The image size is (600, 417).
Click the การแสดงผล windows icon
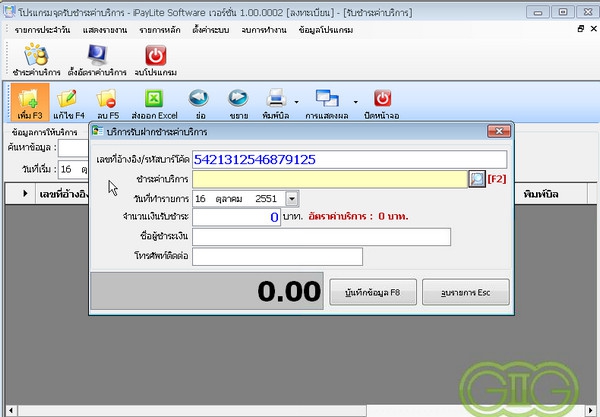tap(327, 98)
